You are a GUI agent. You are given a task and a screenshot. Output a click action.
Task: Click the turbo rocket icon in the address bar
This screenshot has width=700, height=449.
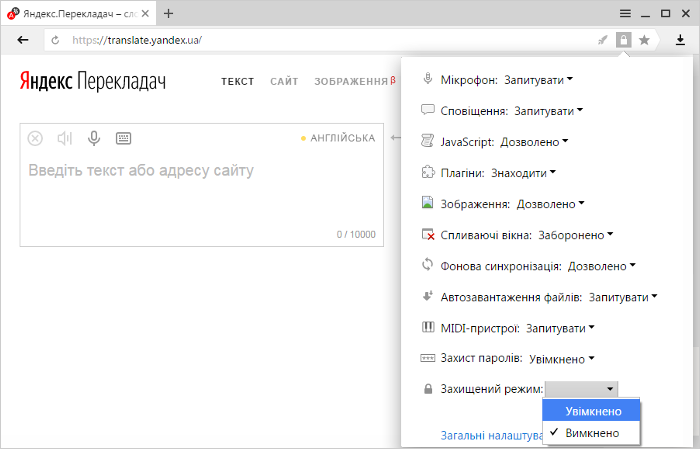(x=603, y=41)
